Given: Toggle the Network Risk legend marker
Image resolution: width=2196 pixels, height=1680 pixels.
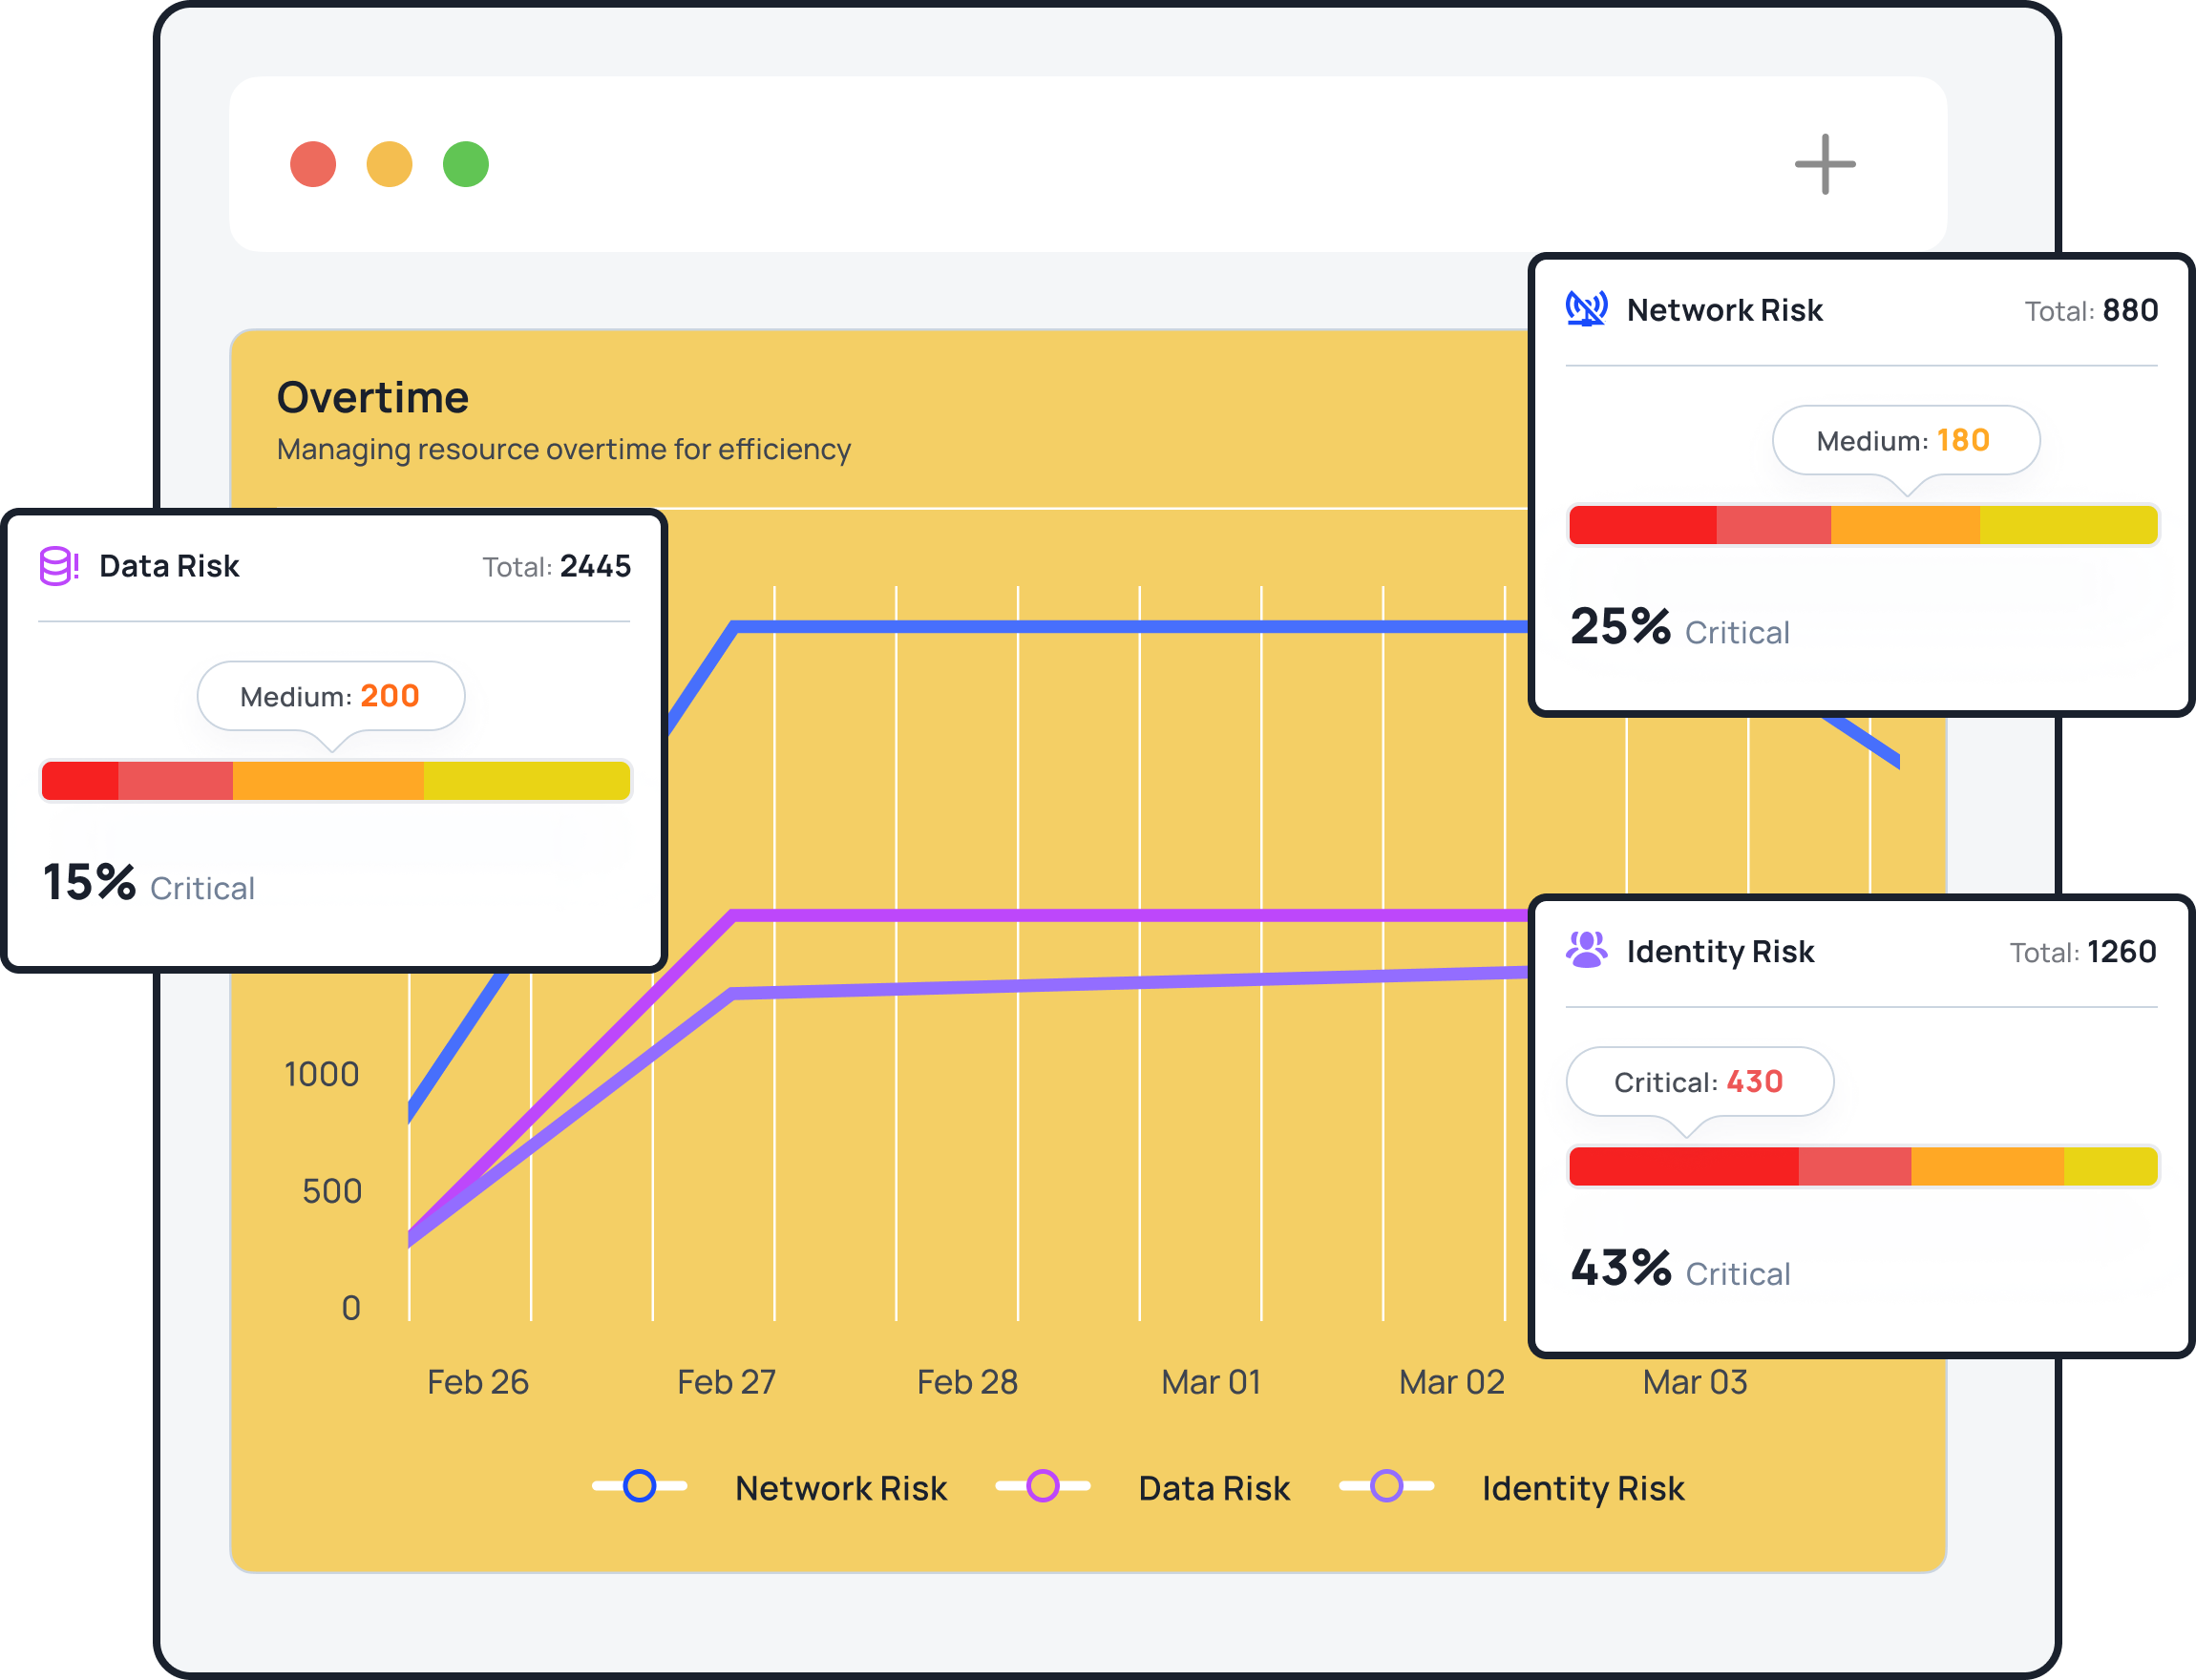Looking at the screenshot, I should (x=639, y=1486).
